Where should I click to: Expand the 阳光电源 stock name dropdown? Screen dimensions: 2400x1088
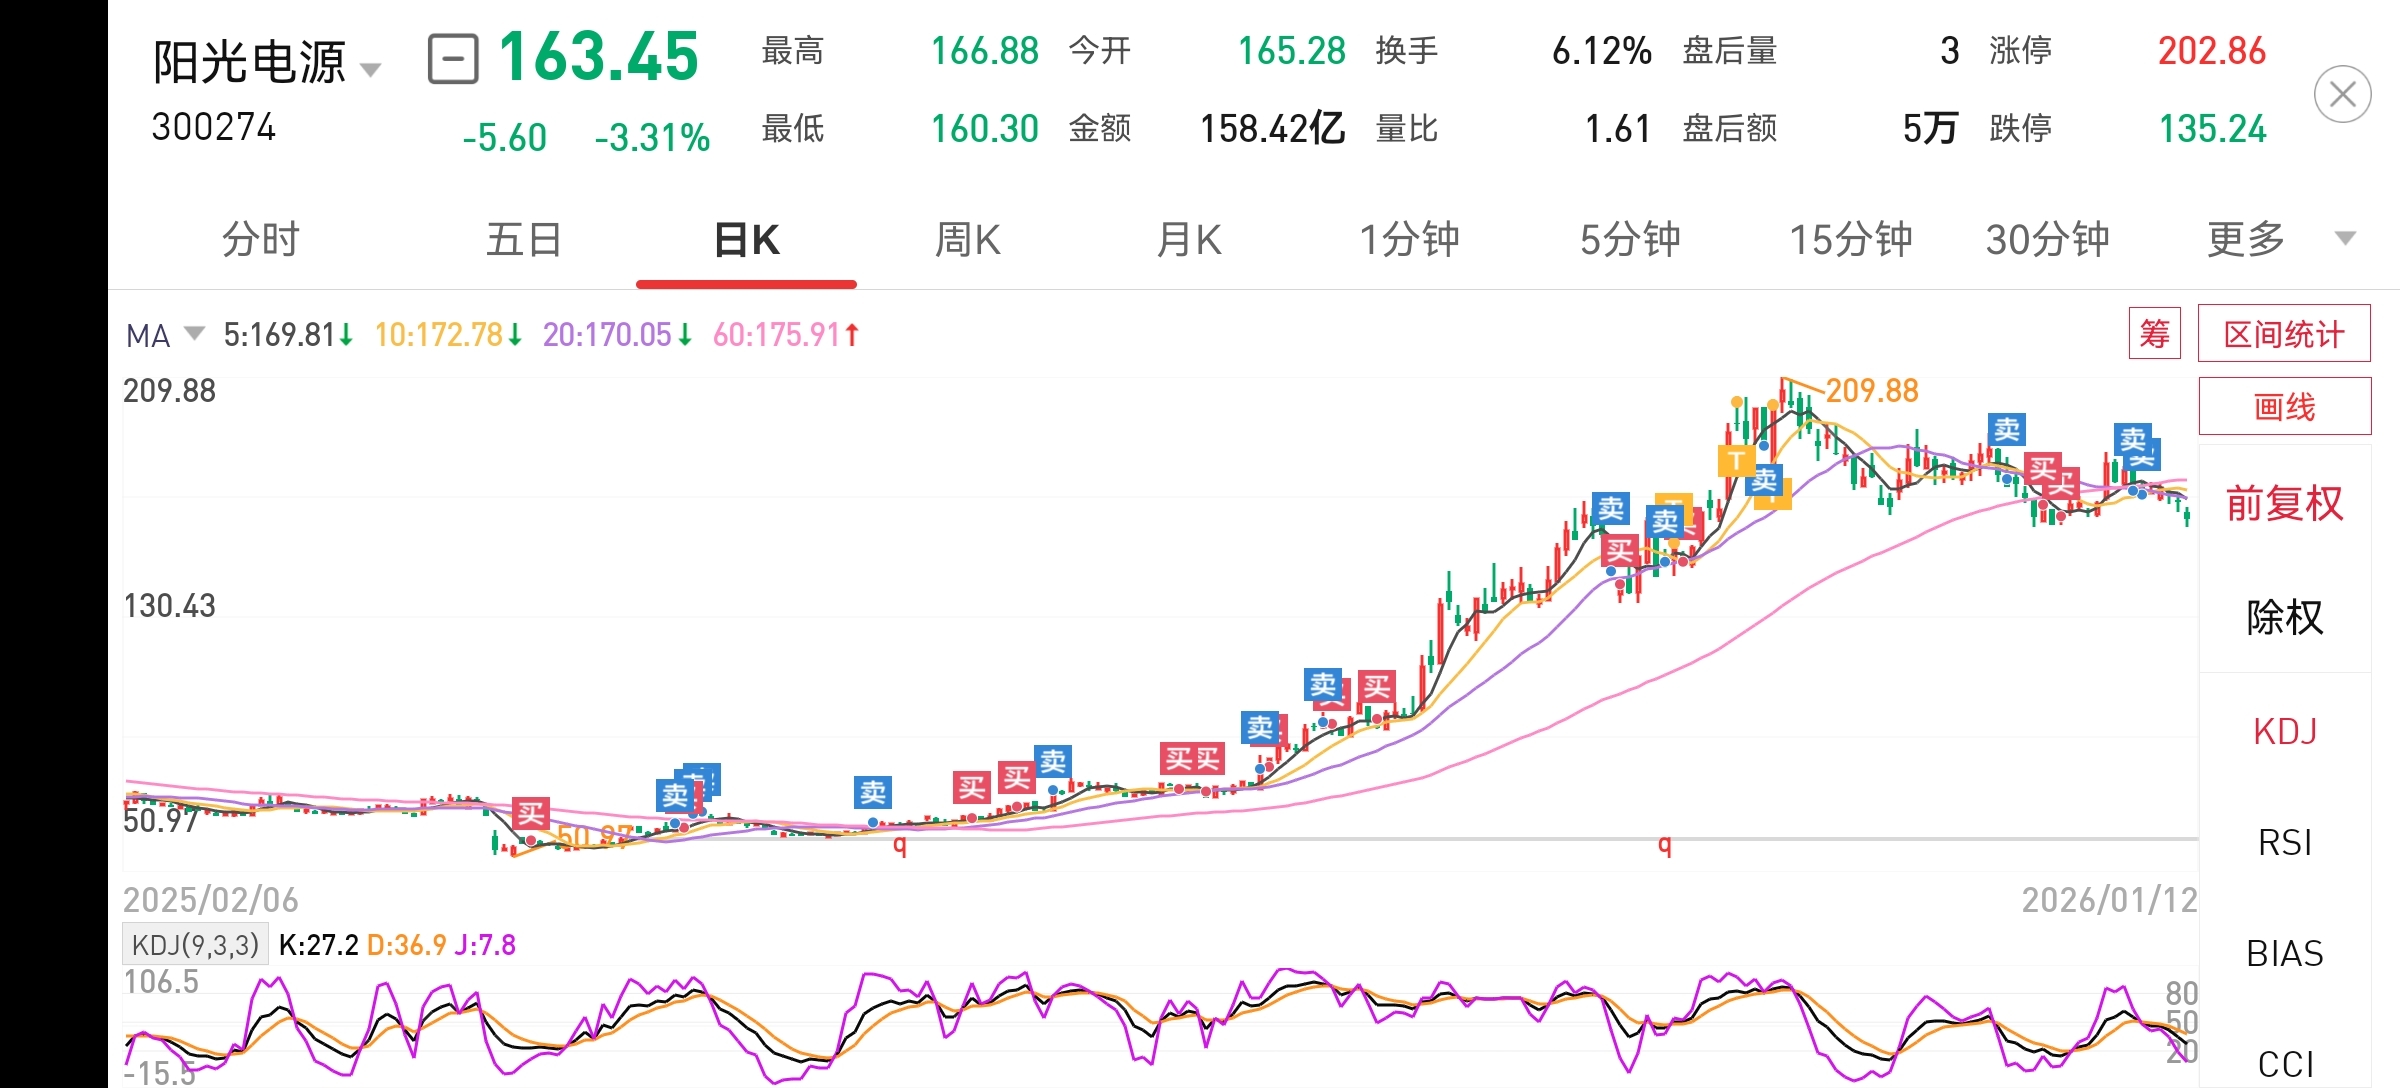tap(370, 69)
